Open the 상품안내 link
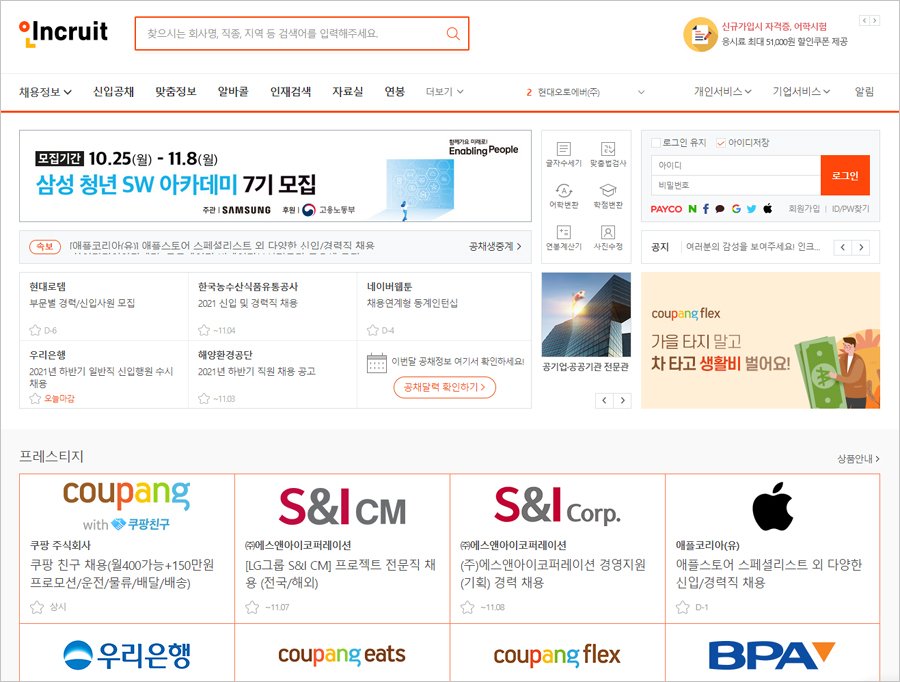The width and height of the screenshot is (900, 682). pos(858,459)
